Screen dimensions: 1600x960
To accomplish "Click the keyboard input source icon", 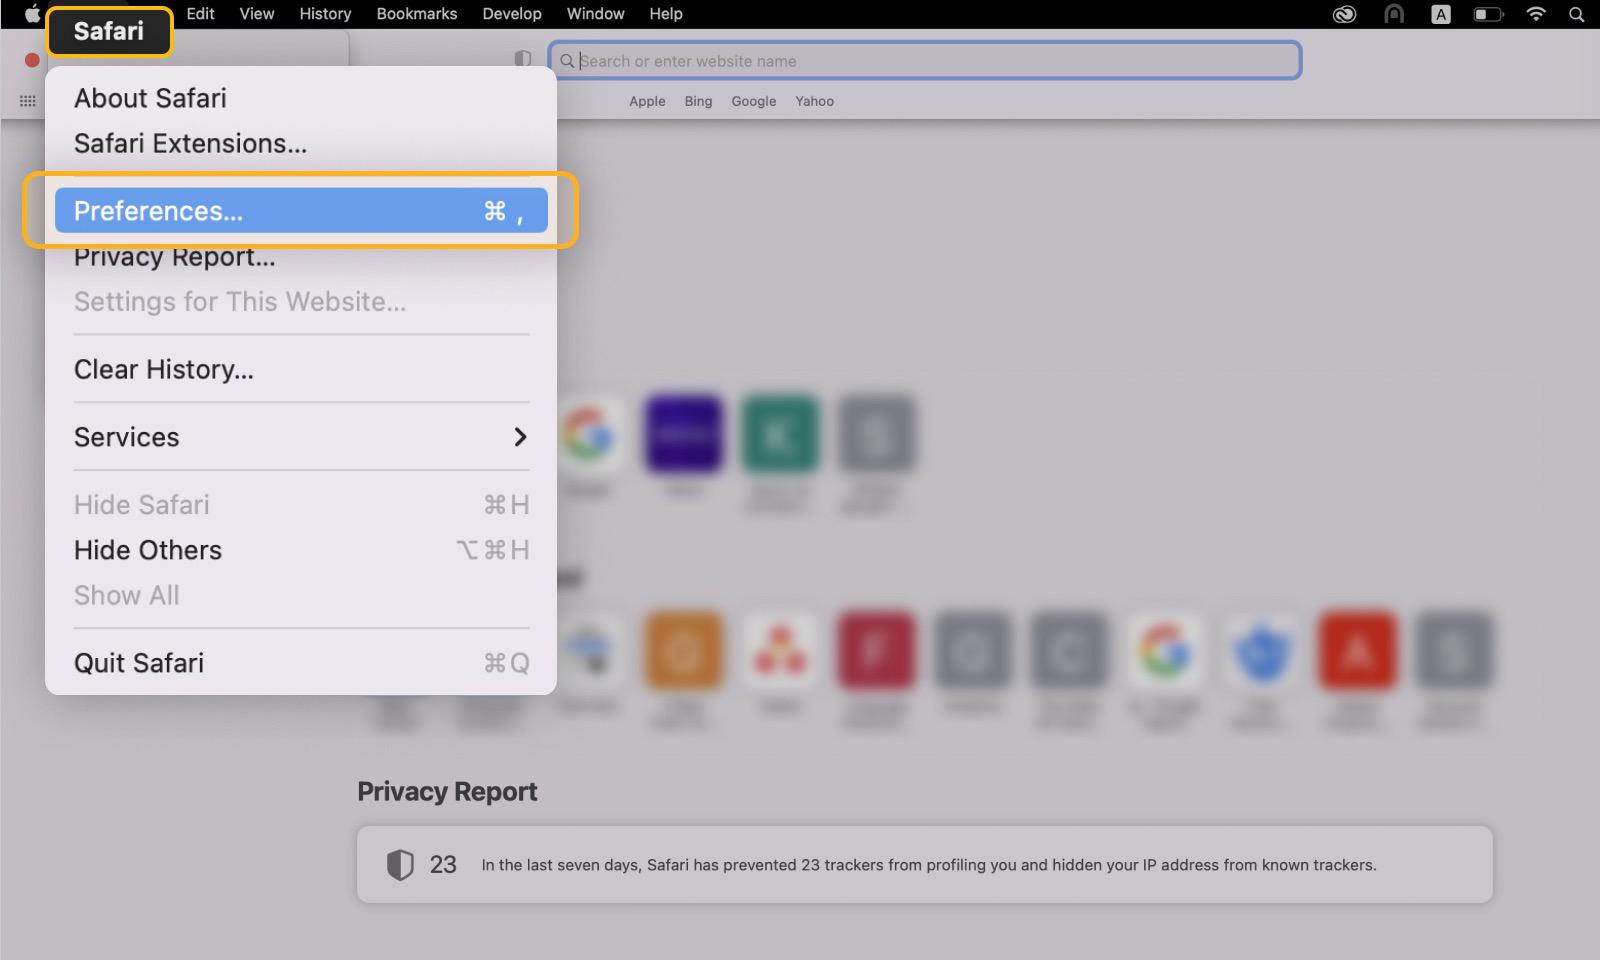I will (1440, 14).
